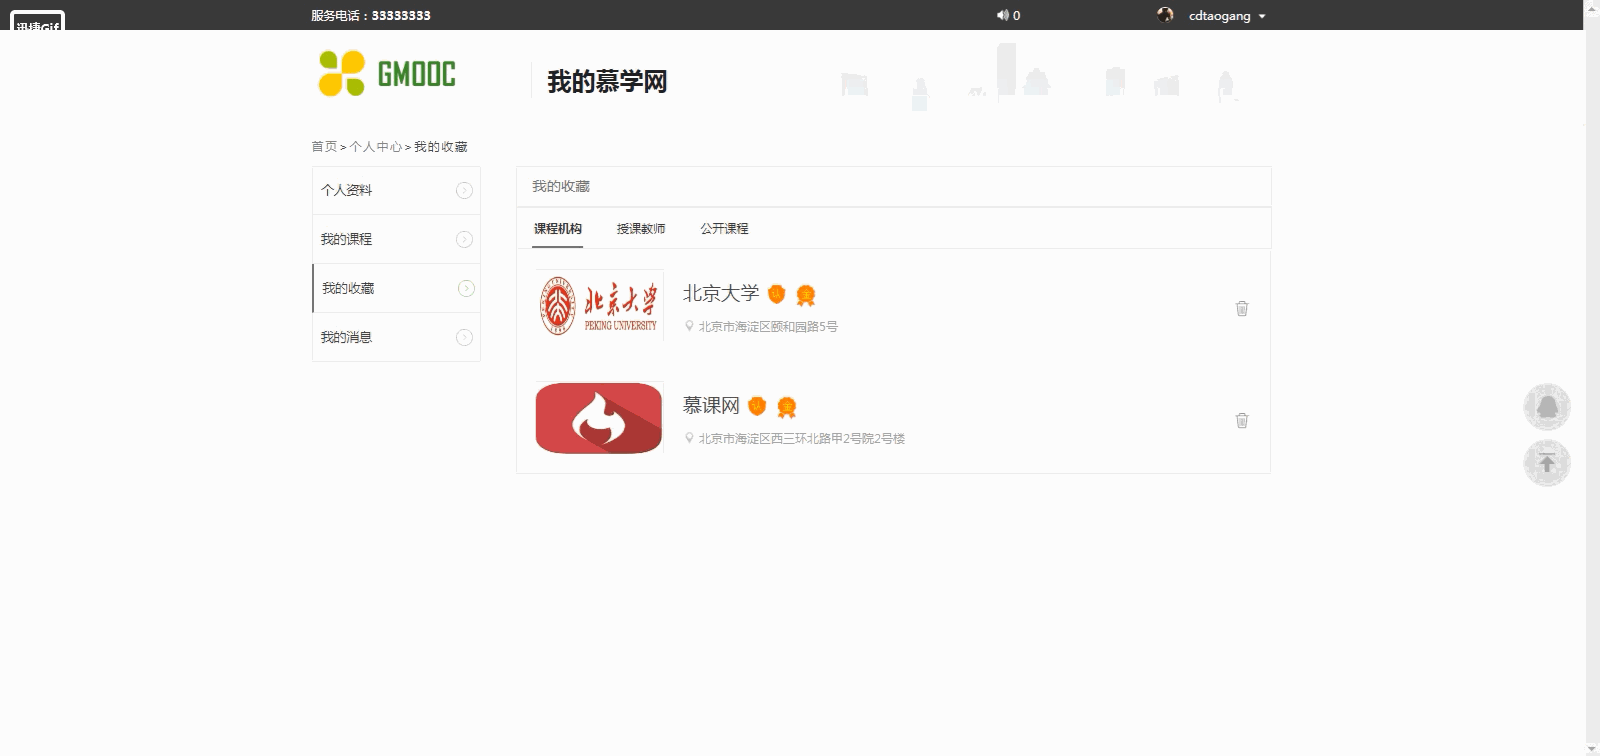Click arrow circle icon next to 个人资料
Image resolution: width=1600 pixels, height=756 pixels.
pos(464,190)
